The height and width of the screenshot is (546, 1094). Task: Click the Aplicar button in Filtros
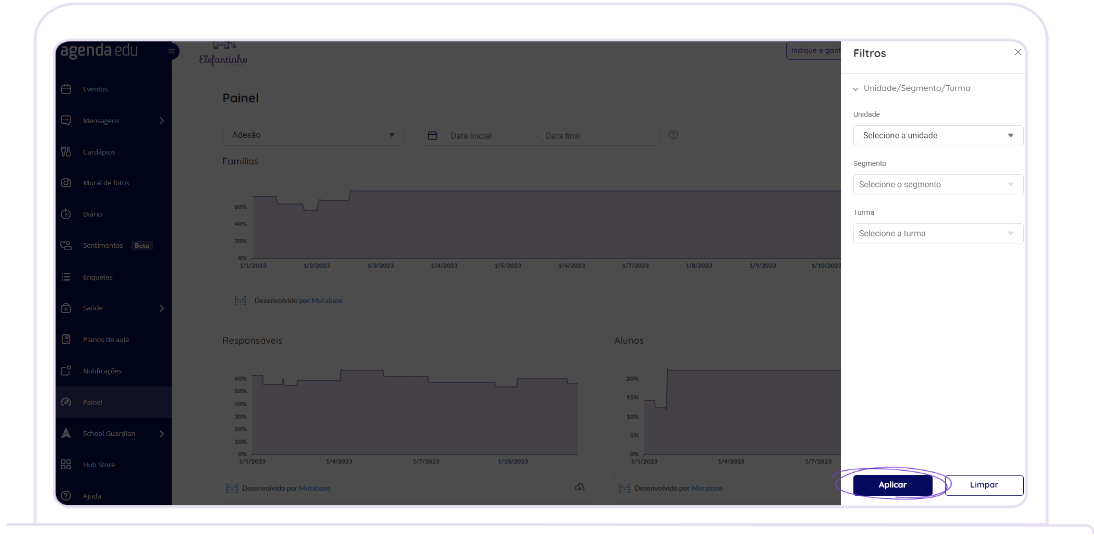892,485
